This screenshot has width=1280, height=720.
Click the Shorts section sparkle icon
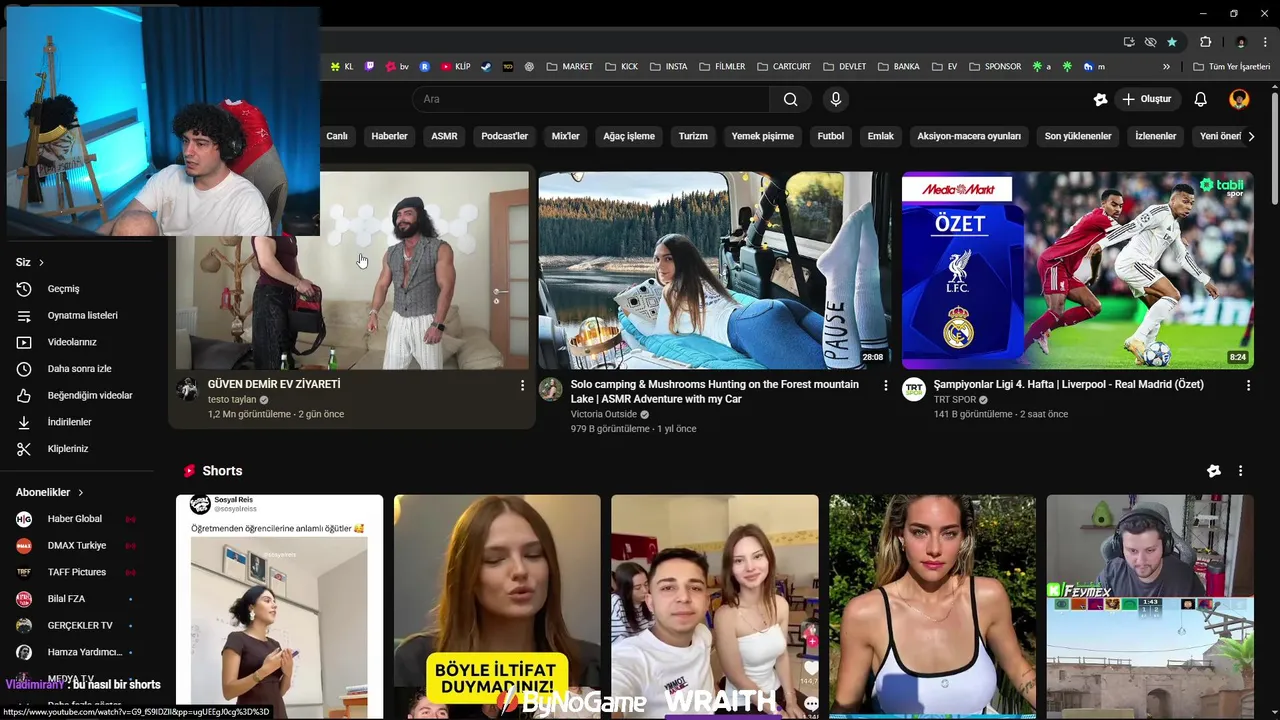(1214, 471)
